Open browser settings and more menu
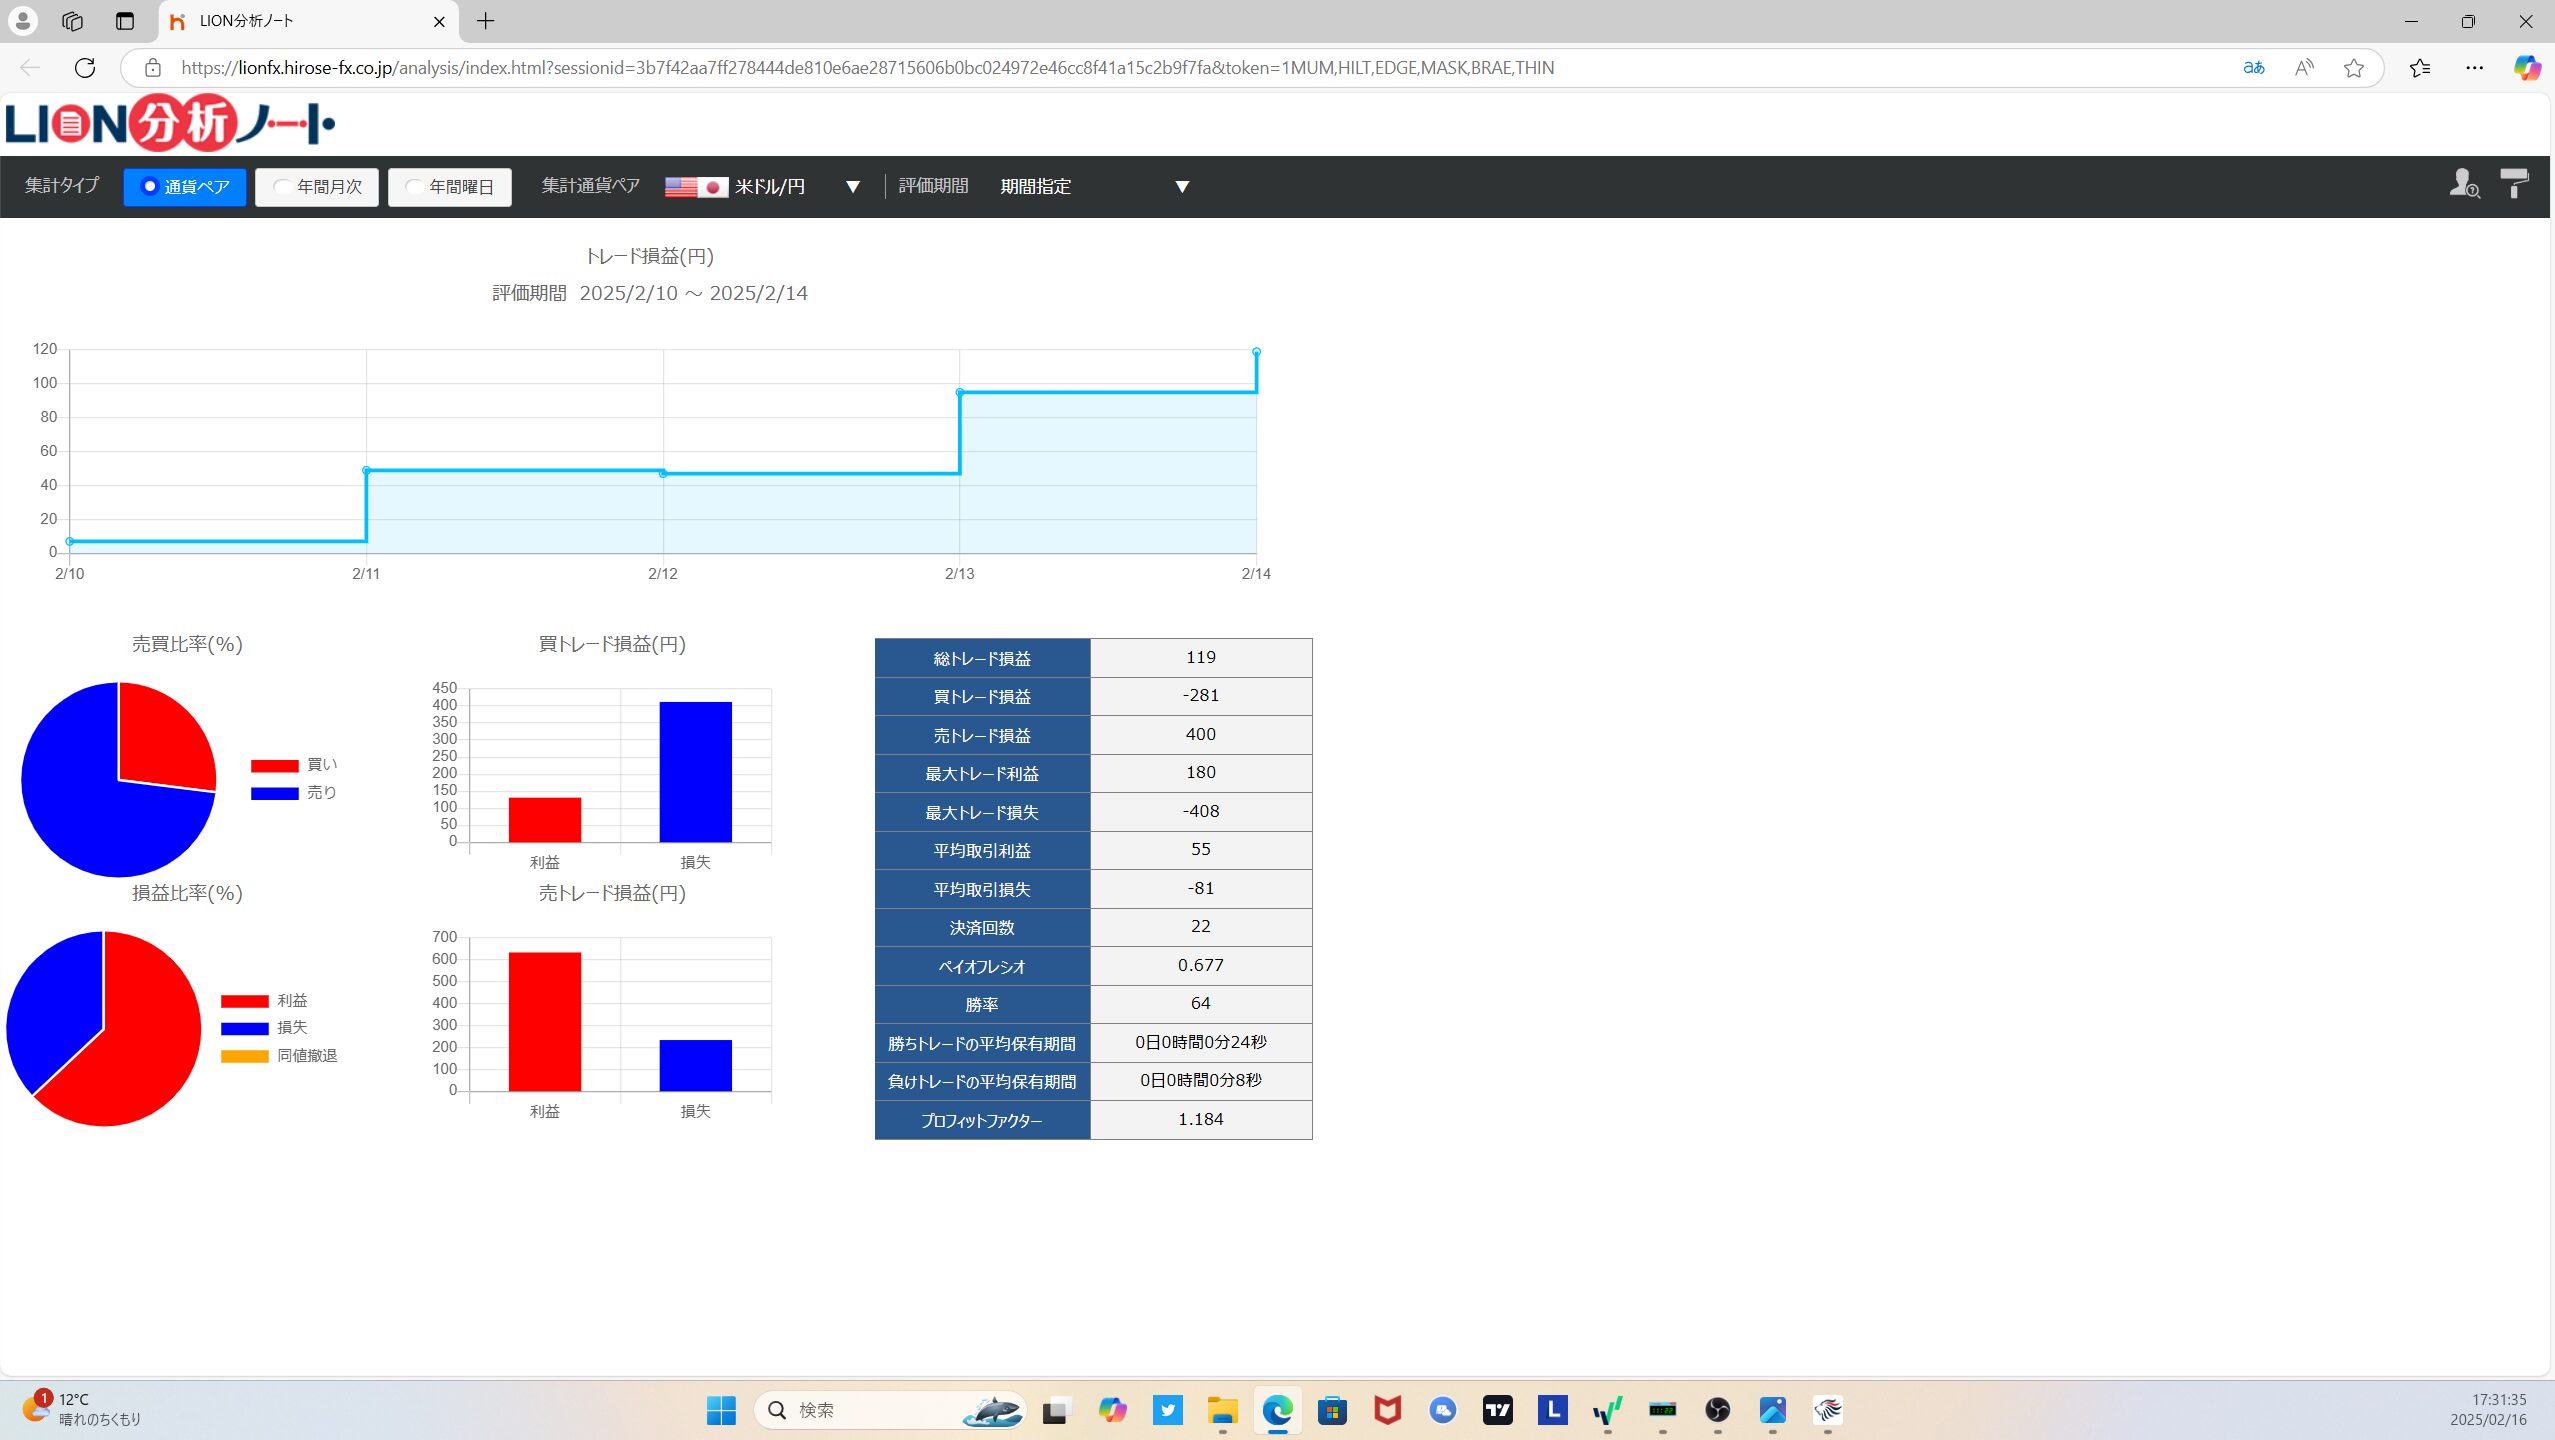The width and height of the screenshot is (2555, 1440). (x=2474, y=68)
